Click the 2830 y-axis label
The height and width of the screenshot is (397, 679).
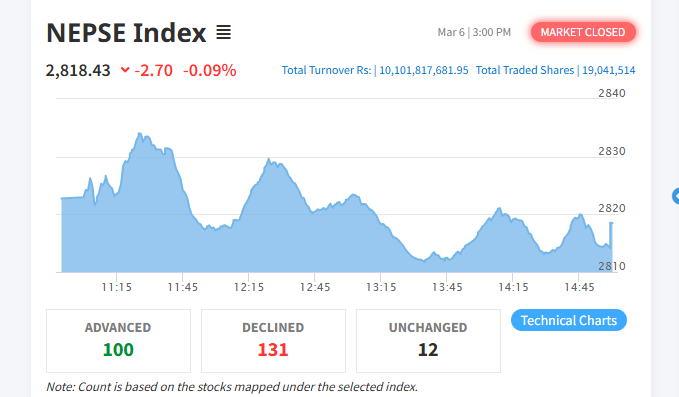click(x=612, y=151)
